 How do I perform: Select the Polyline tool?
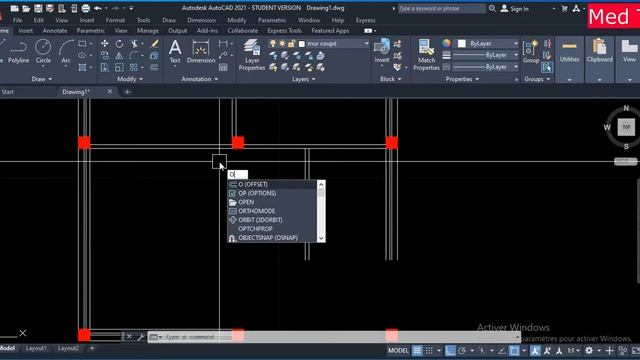[x=18, y=52]
